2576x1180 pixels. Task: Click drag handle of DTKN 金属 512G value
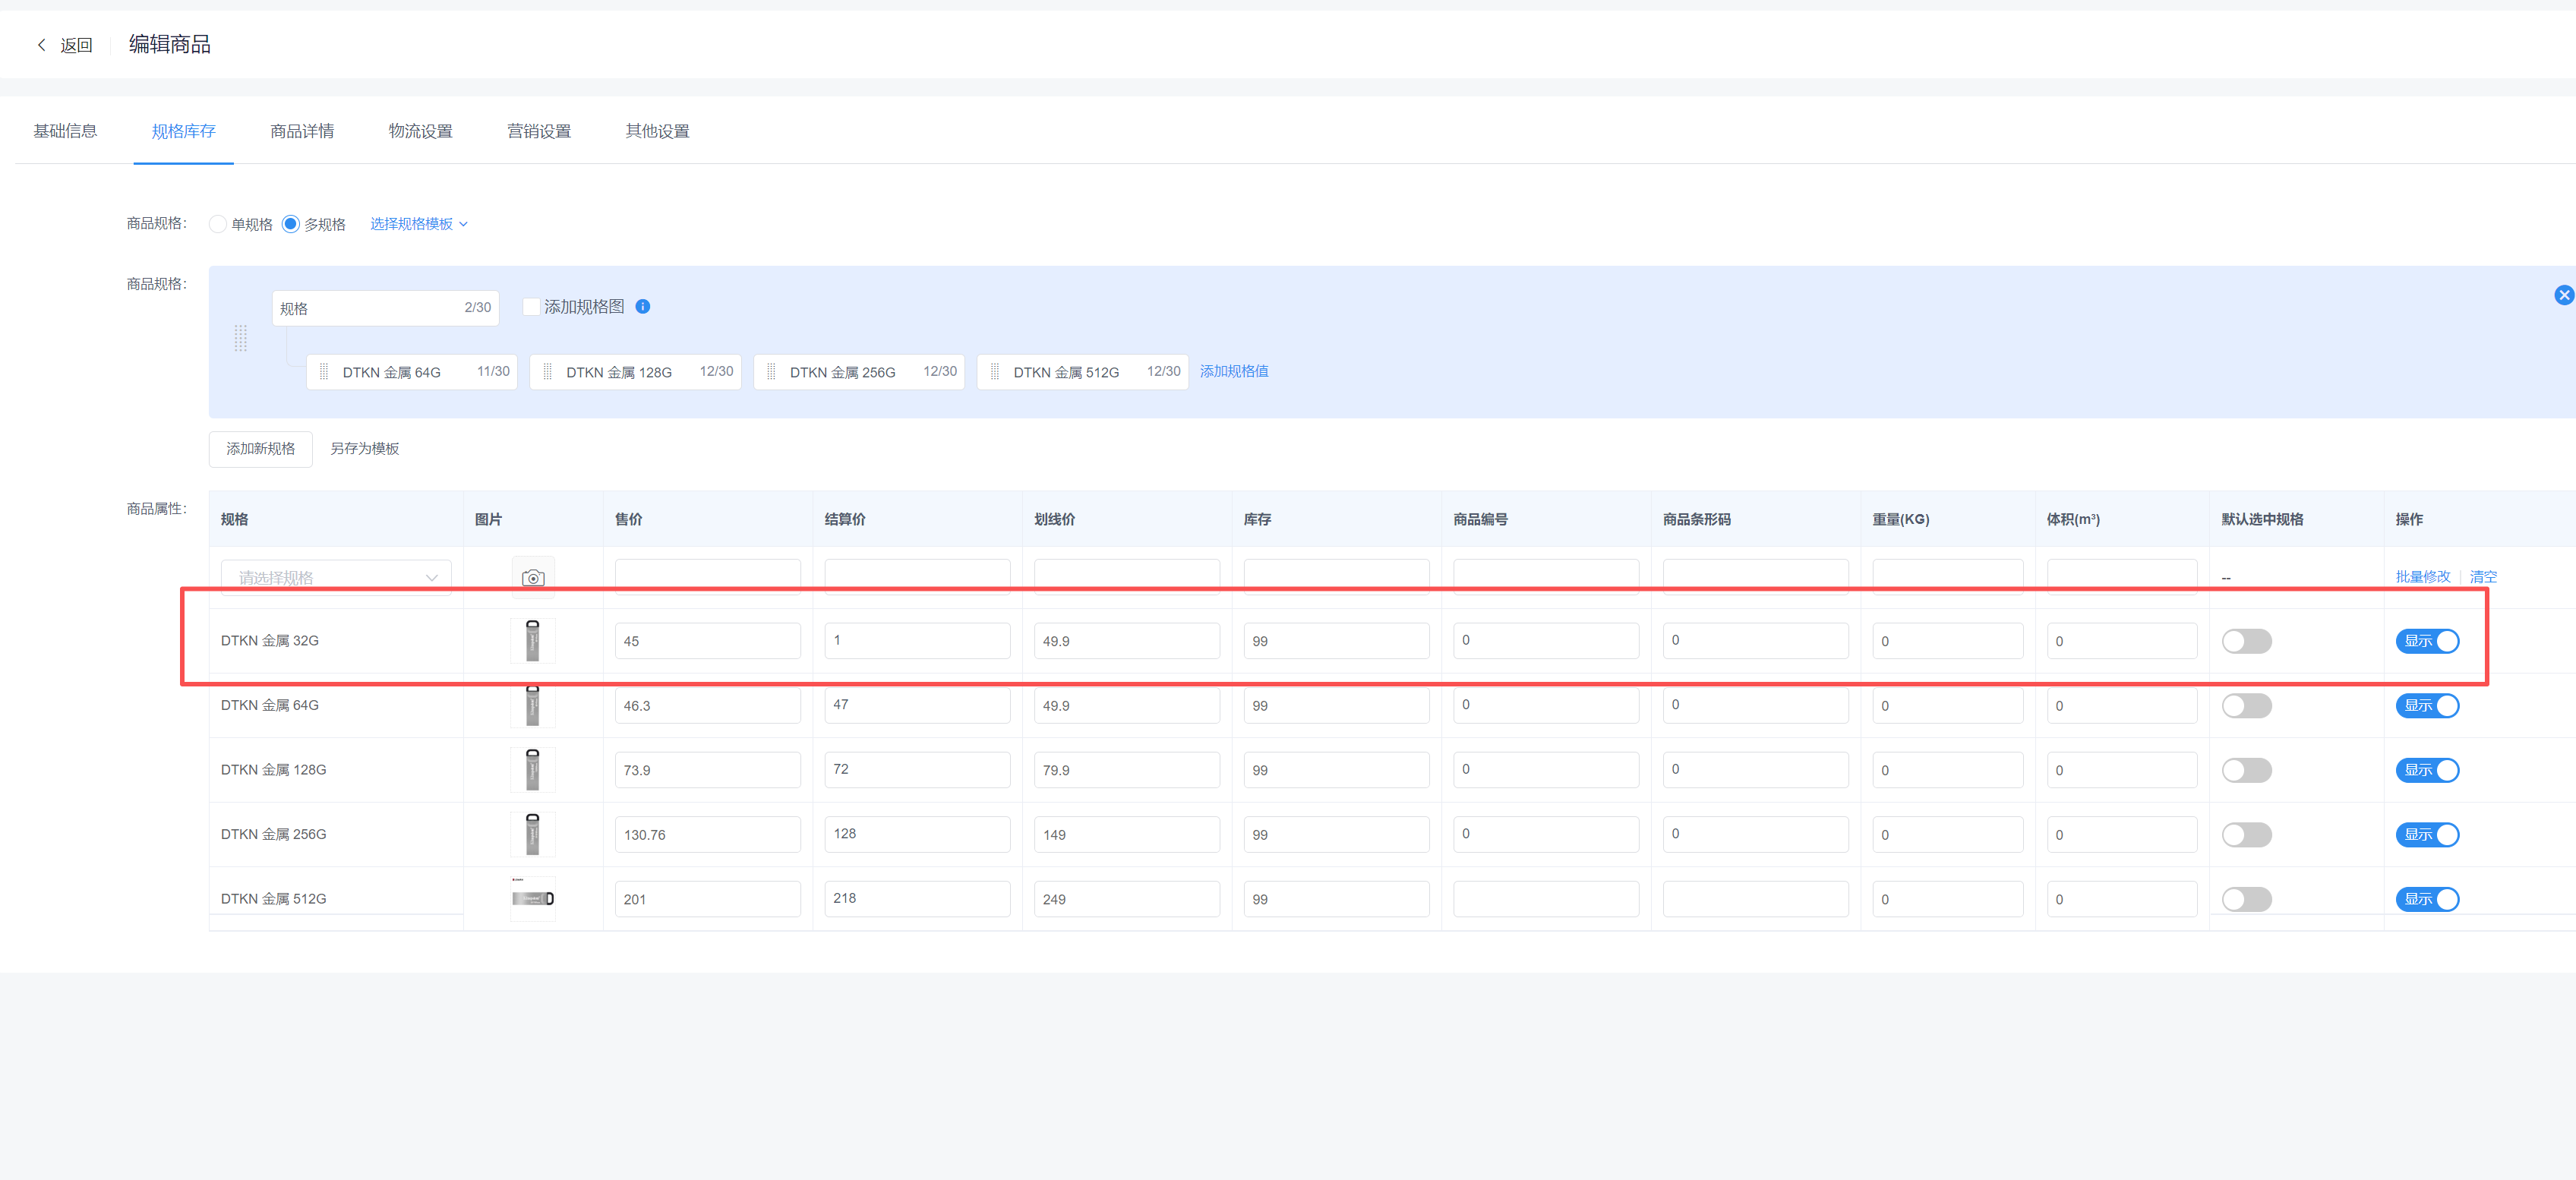pos(994,372)
